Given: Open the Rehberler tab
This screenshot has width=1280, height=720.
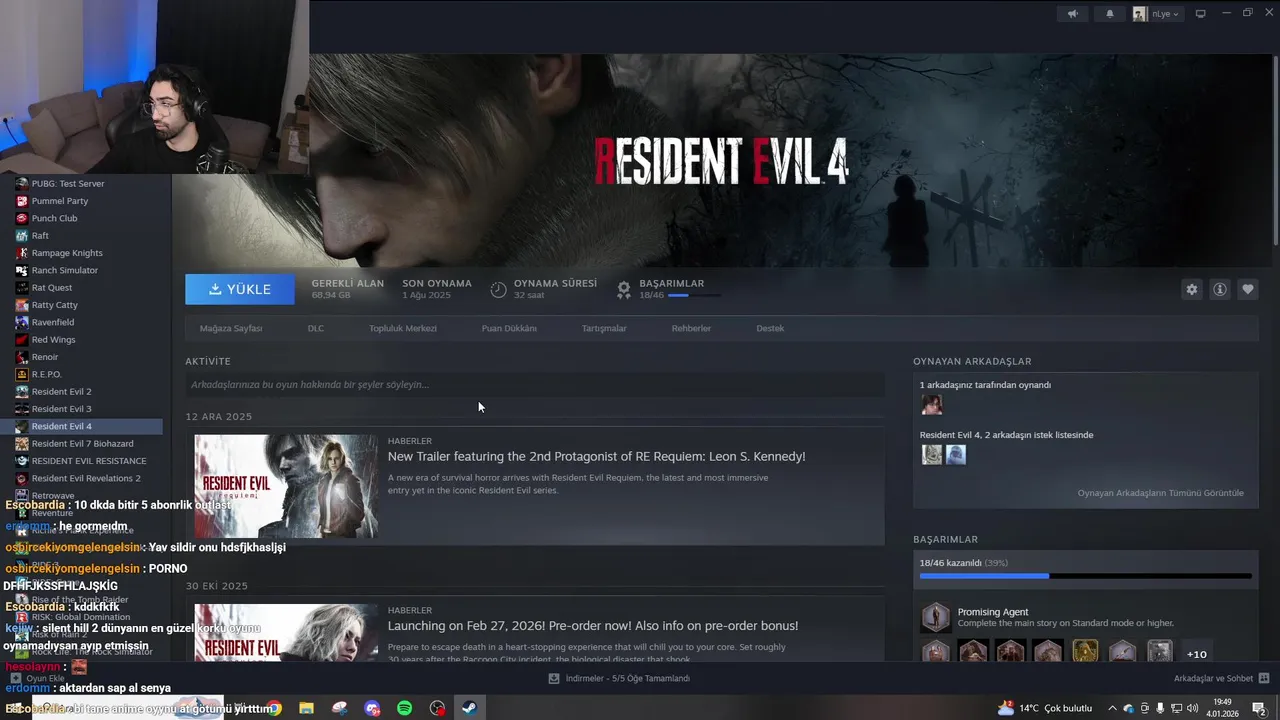Looking at the screenshot, I should coord(691,328).
